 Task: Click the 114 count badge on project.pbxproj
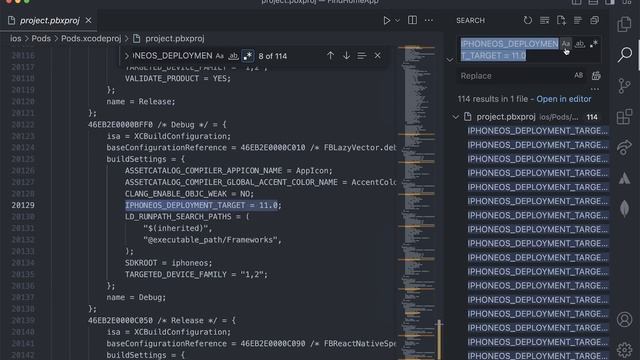(592, 117)
